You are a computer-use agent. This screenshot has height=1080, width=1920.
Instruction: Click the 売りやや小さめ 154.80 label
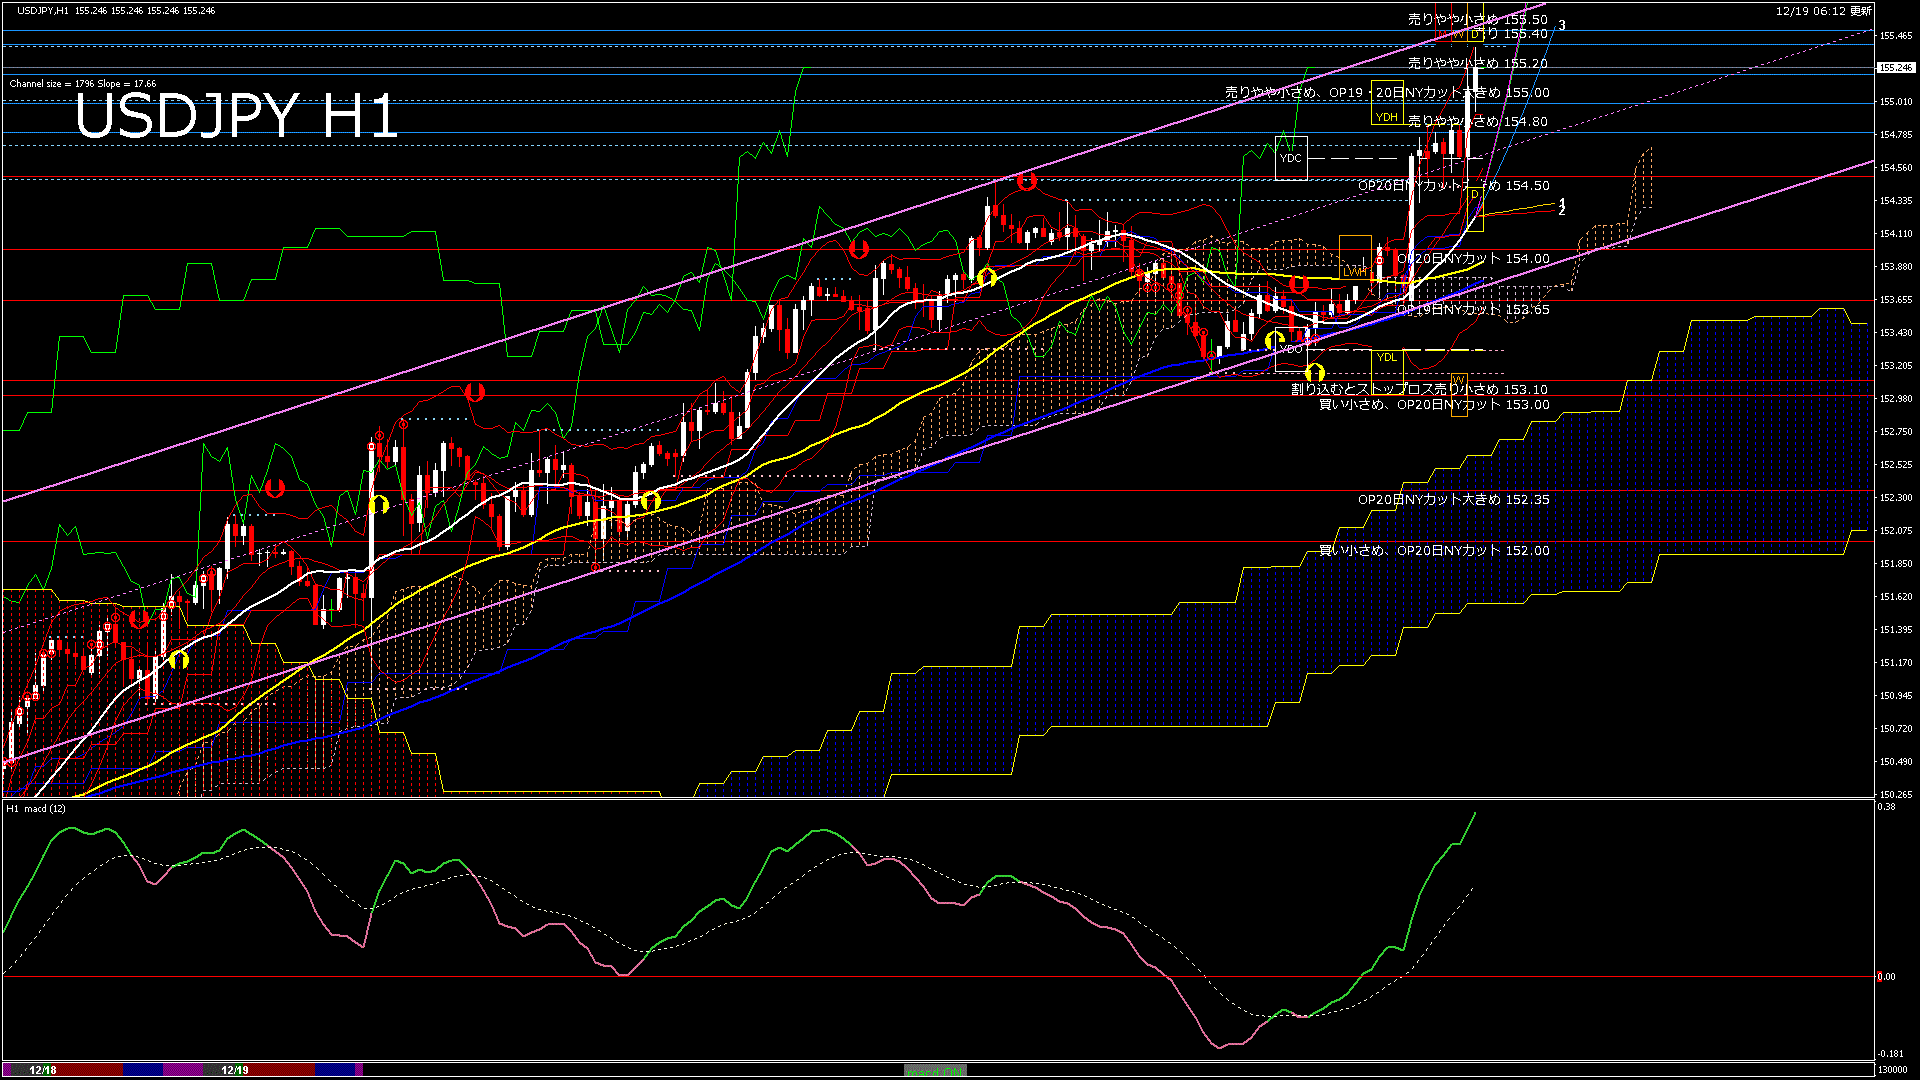1477,122
